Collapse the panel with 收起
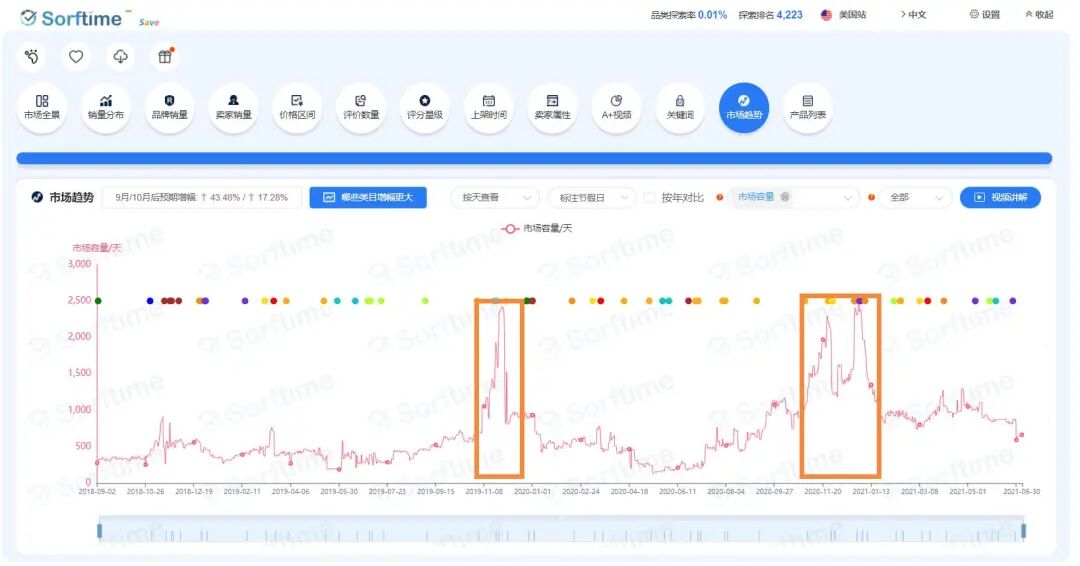The width and height of the screenshot is (1080, 566). (1039, 14)
